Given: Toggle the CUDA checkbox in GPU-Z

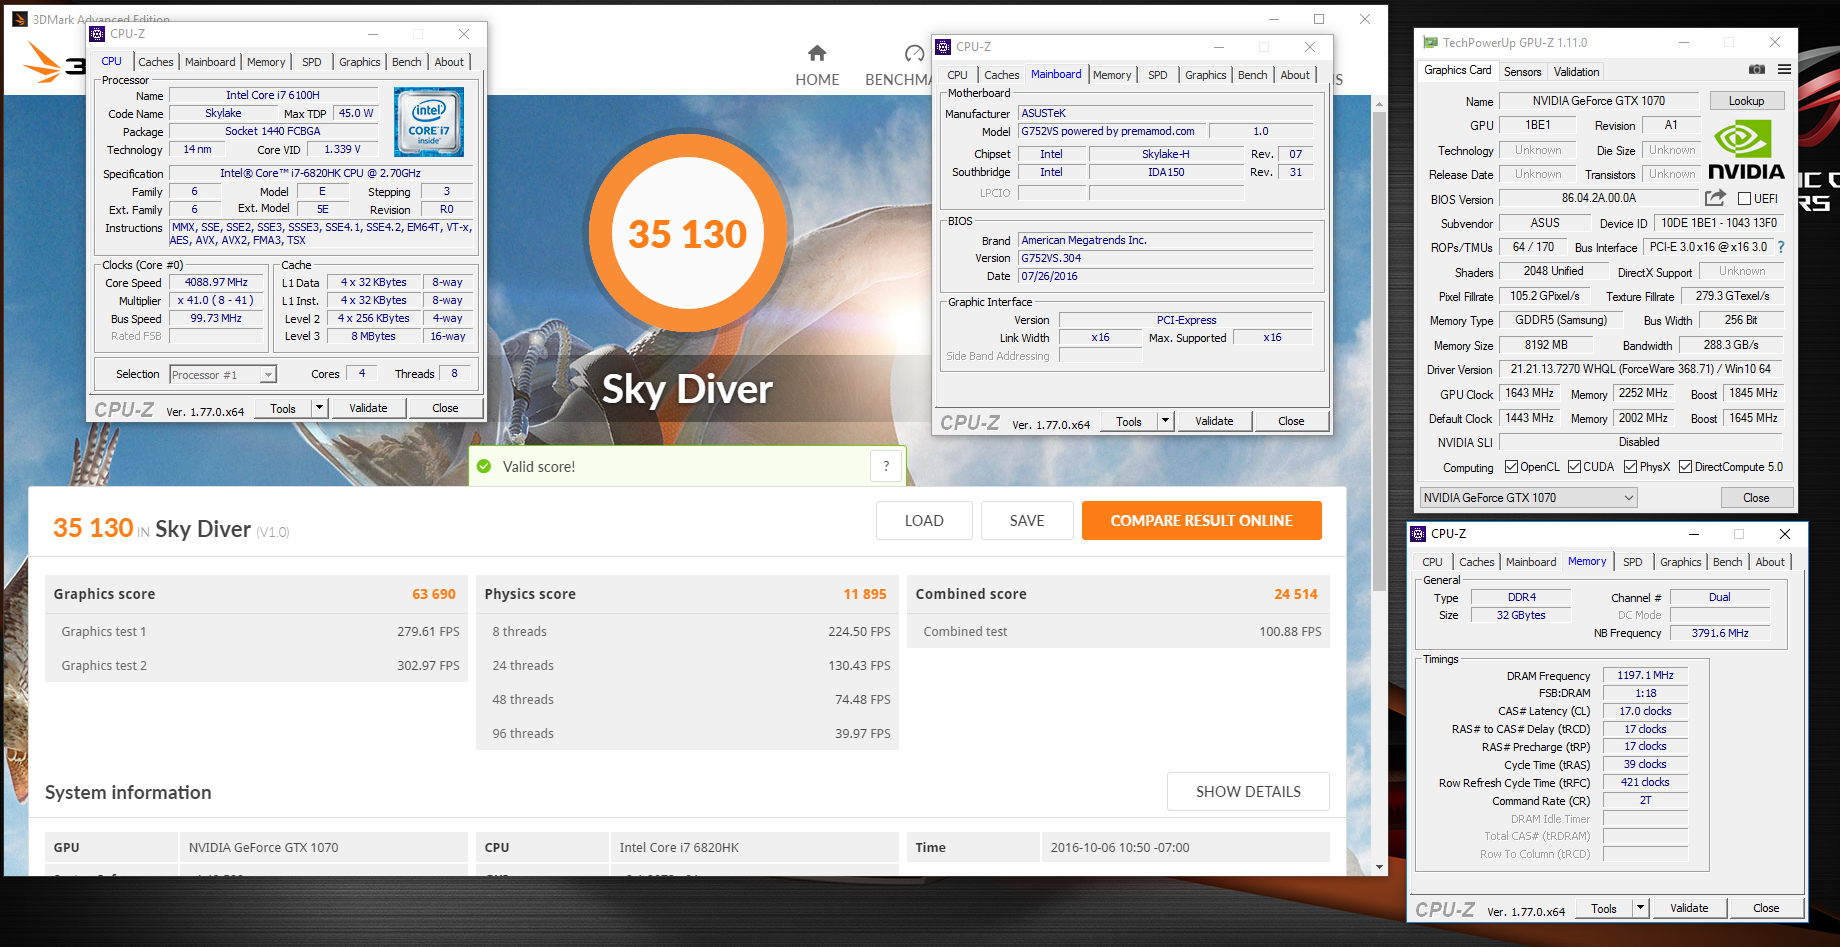Looking at the screenshot, I should (1574, 467).
